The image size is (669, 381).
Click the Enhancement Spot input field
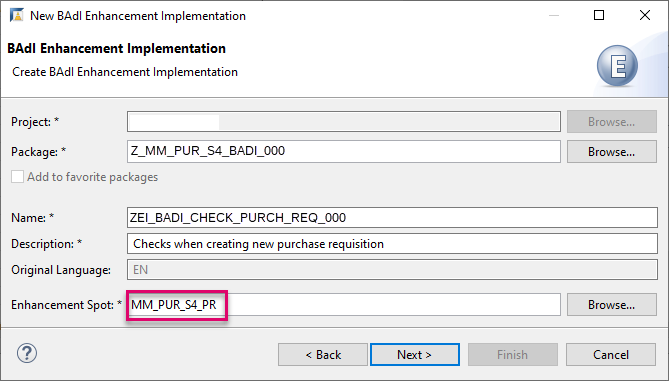pos(344,305)
